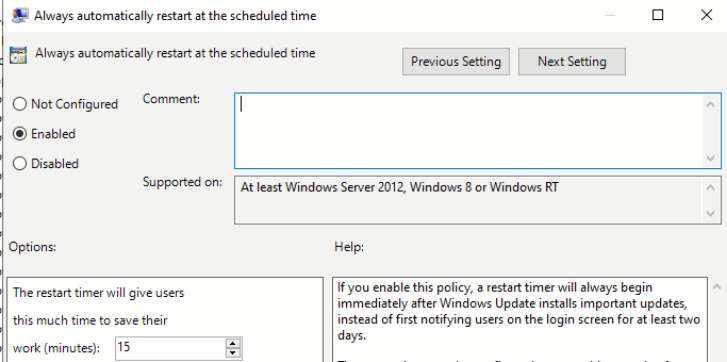Close the policy setting window

tap(707, 15)
